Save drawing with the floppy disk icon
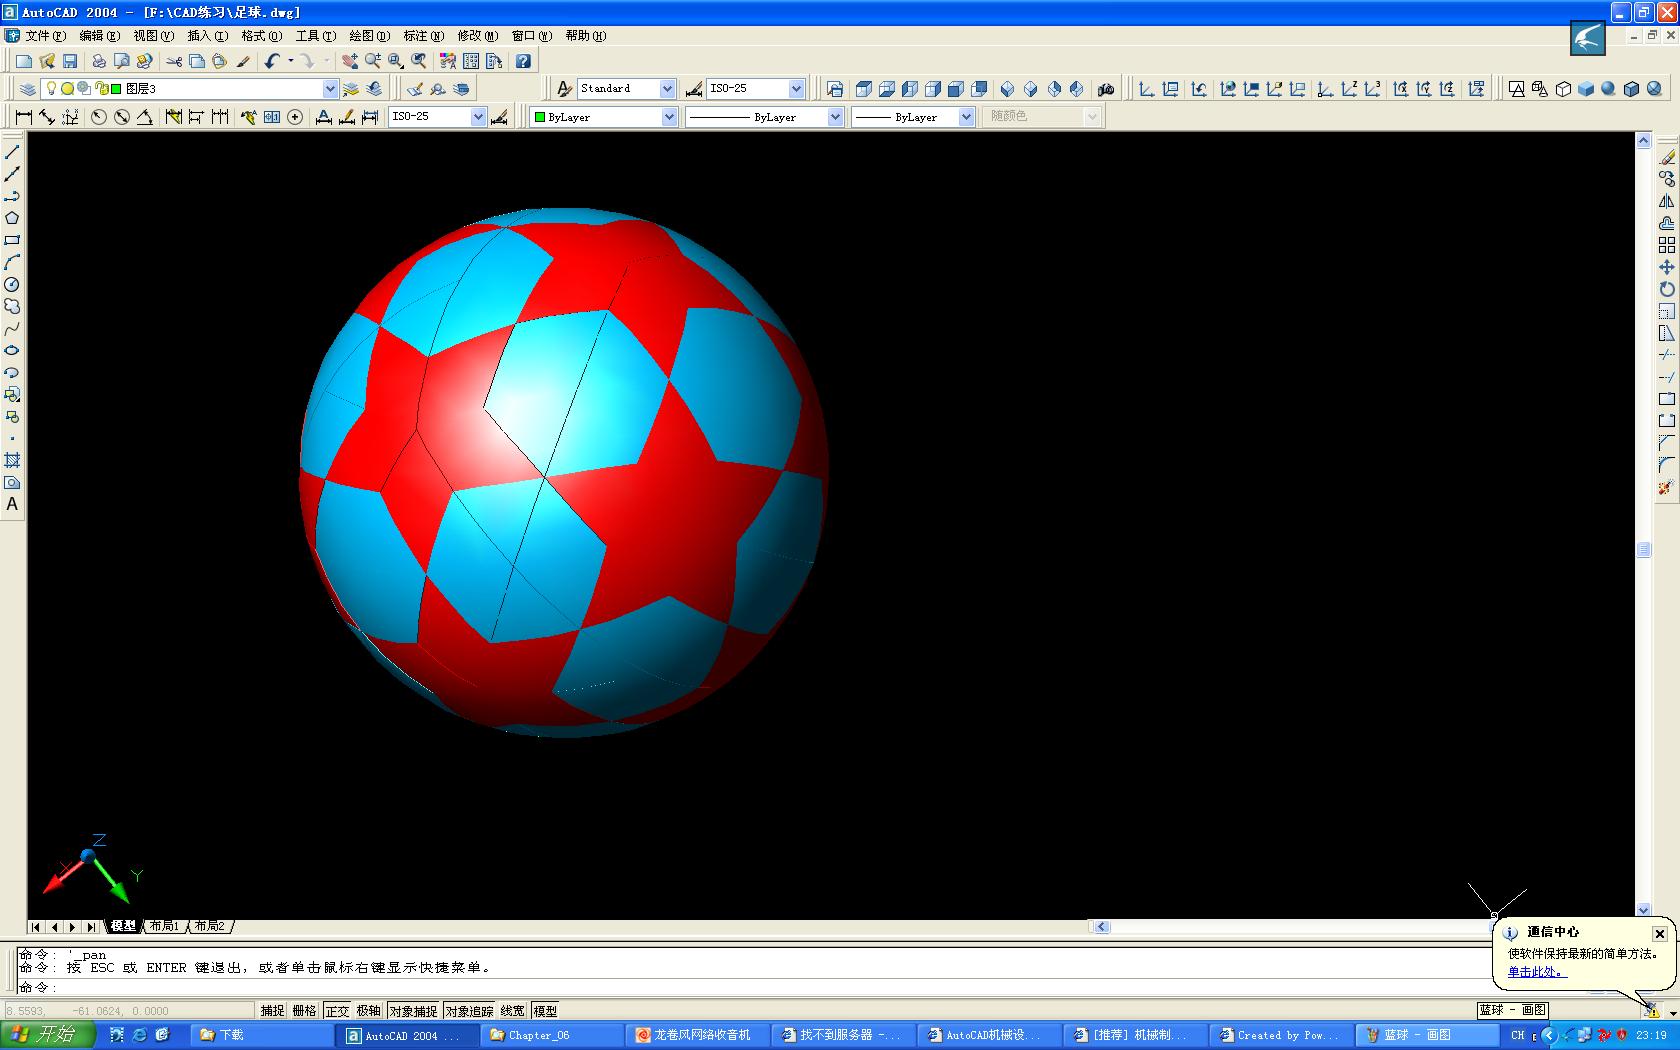1680x1050 pixels. [69, 61]
